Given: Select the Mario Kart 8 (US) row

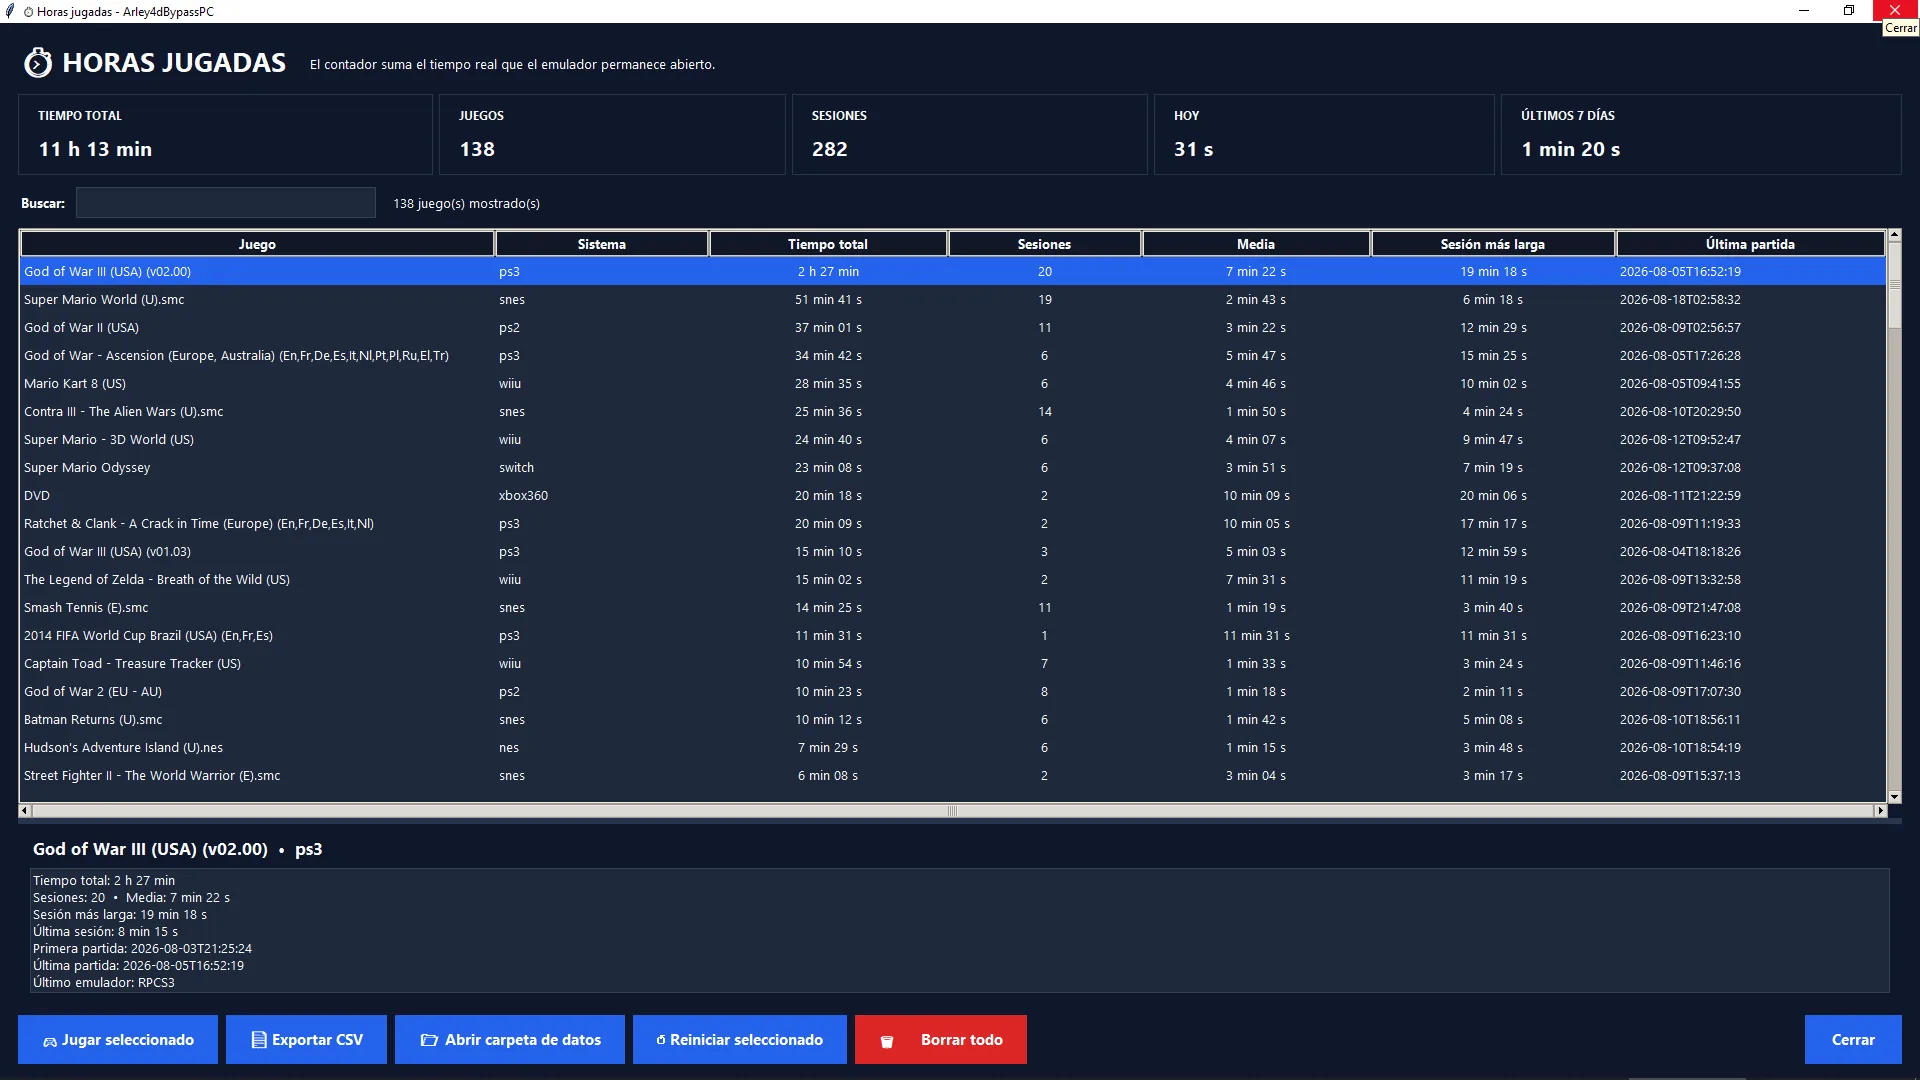Looking at the screenshot, I should point(953,383).
